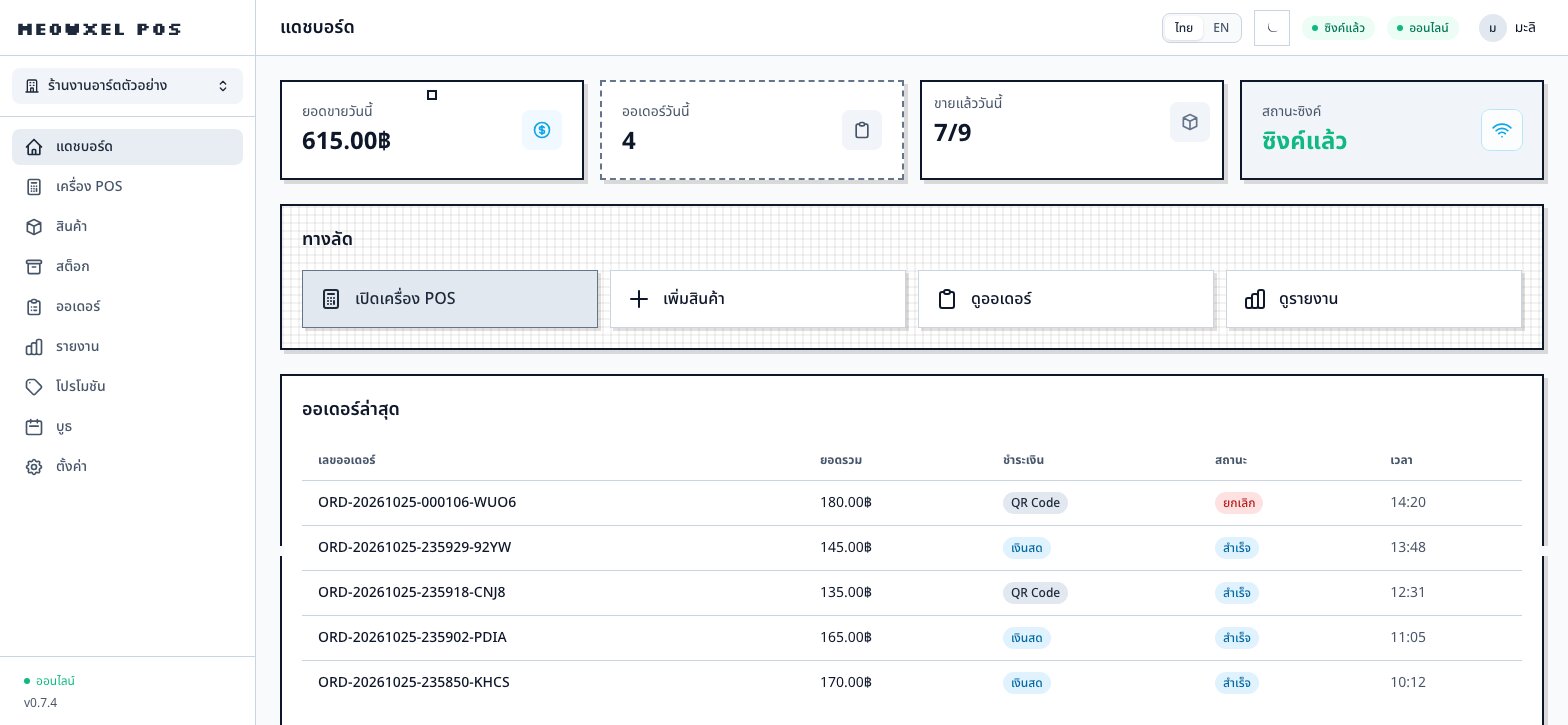Open the user avatar ม
The height and width of the screenshot is (725, 1568).
click(1493, 28)
